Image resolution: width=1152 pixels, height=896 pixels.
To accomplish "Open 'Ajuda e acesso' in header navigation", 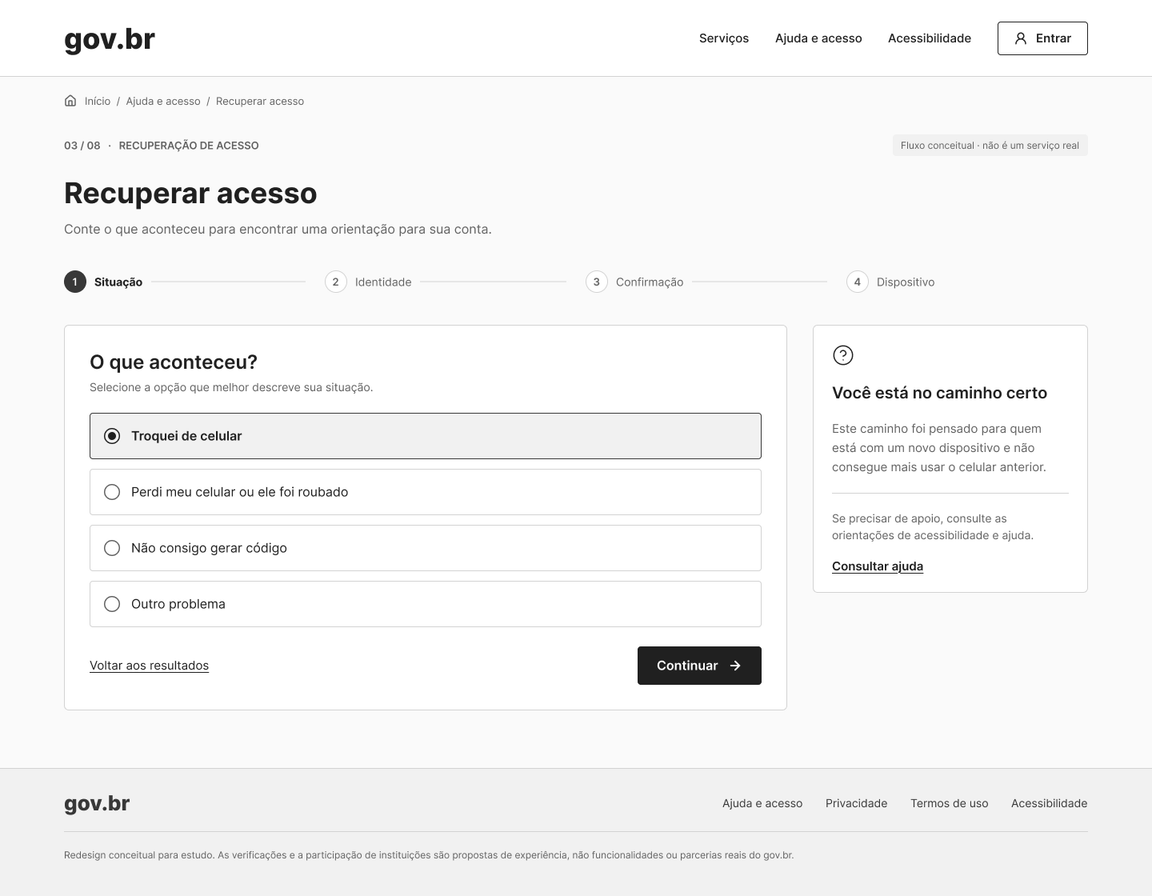I will pos(818,38).
